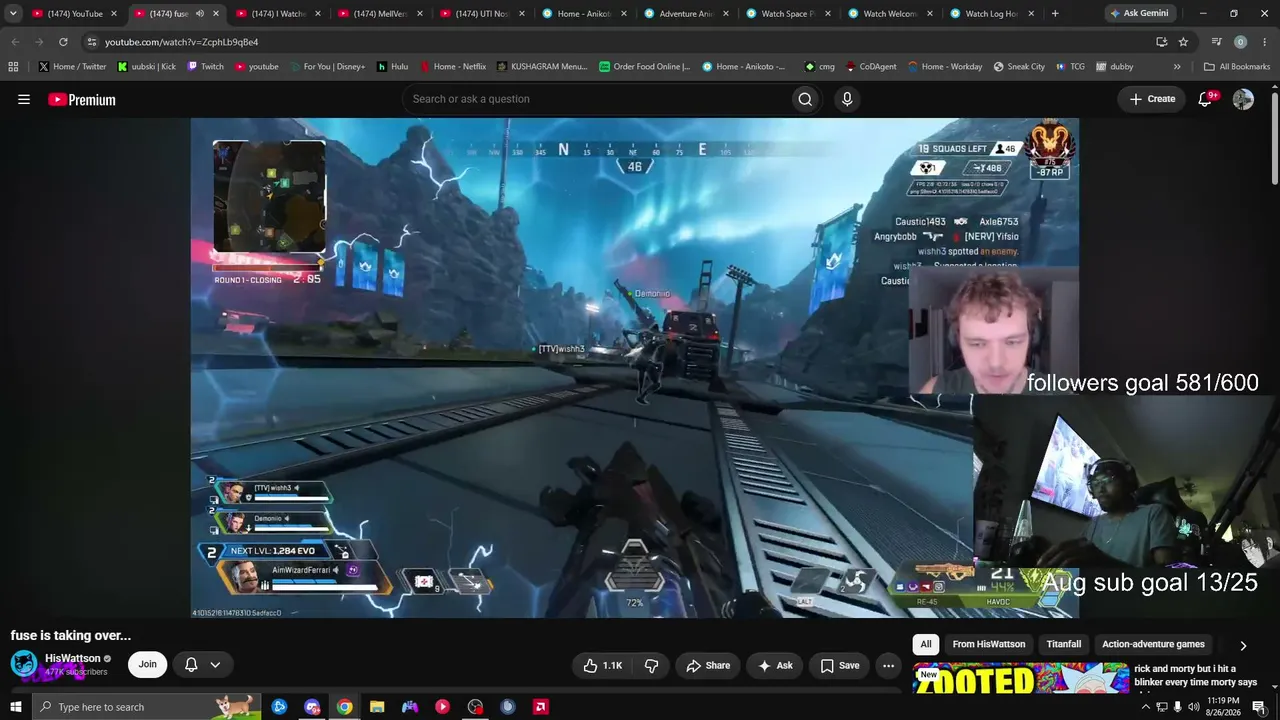Start voice search with the microphone
Screen dimensions: 1280x720
coord(847,99)
